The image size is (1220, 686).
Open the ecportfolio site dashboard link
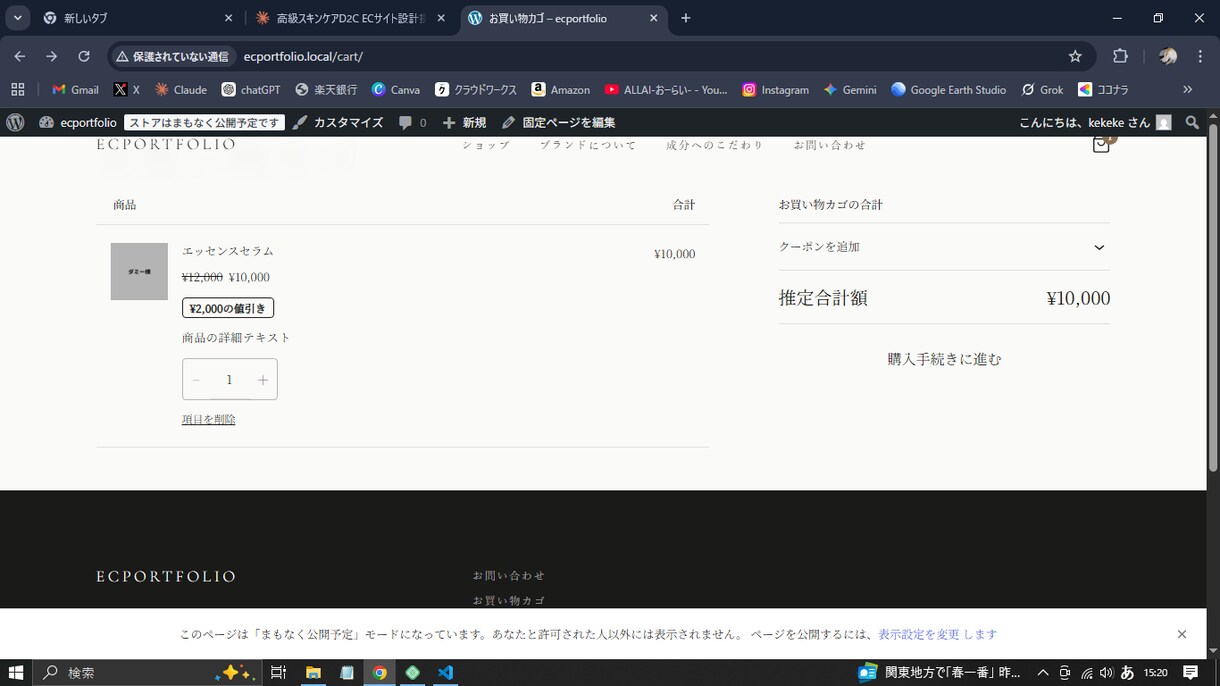click(x=78, y=122)
